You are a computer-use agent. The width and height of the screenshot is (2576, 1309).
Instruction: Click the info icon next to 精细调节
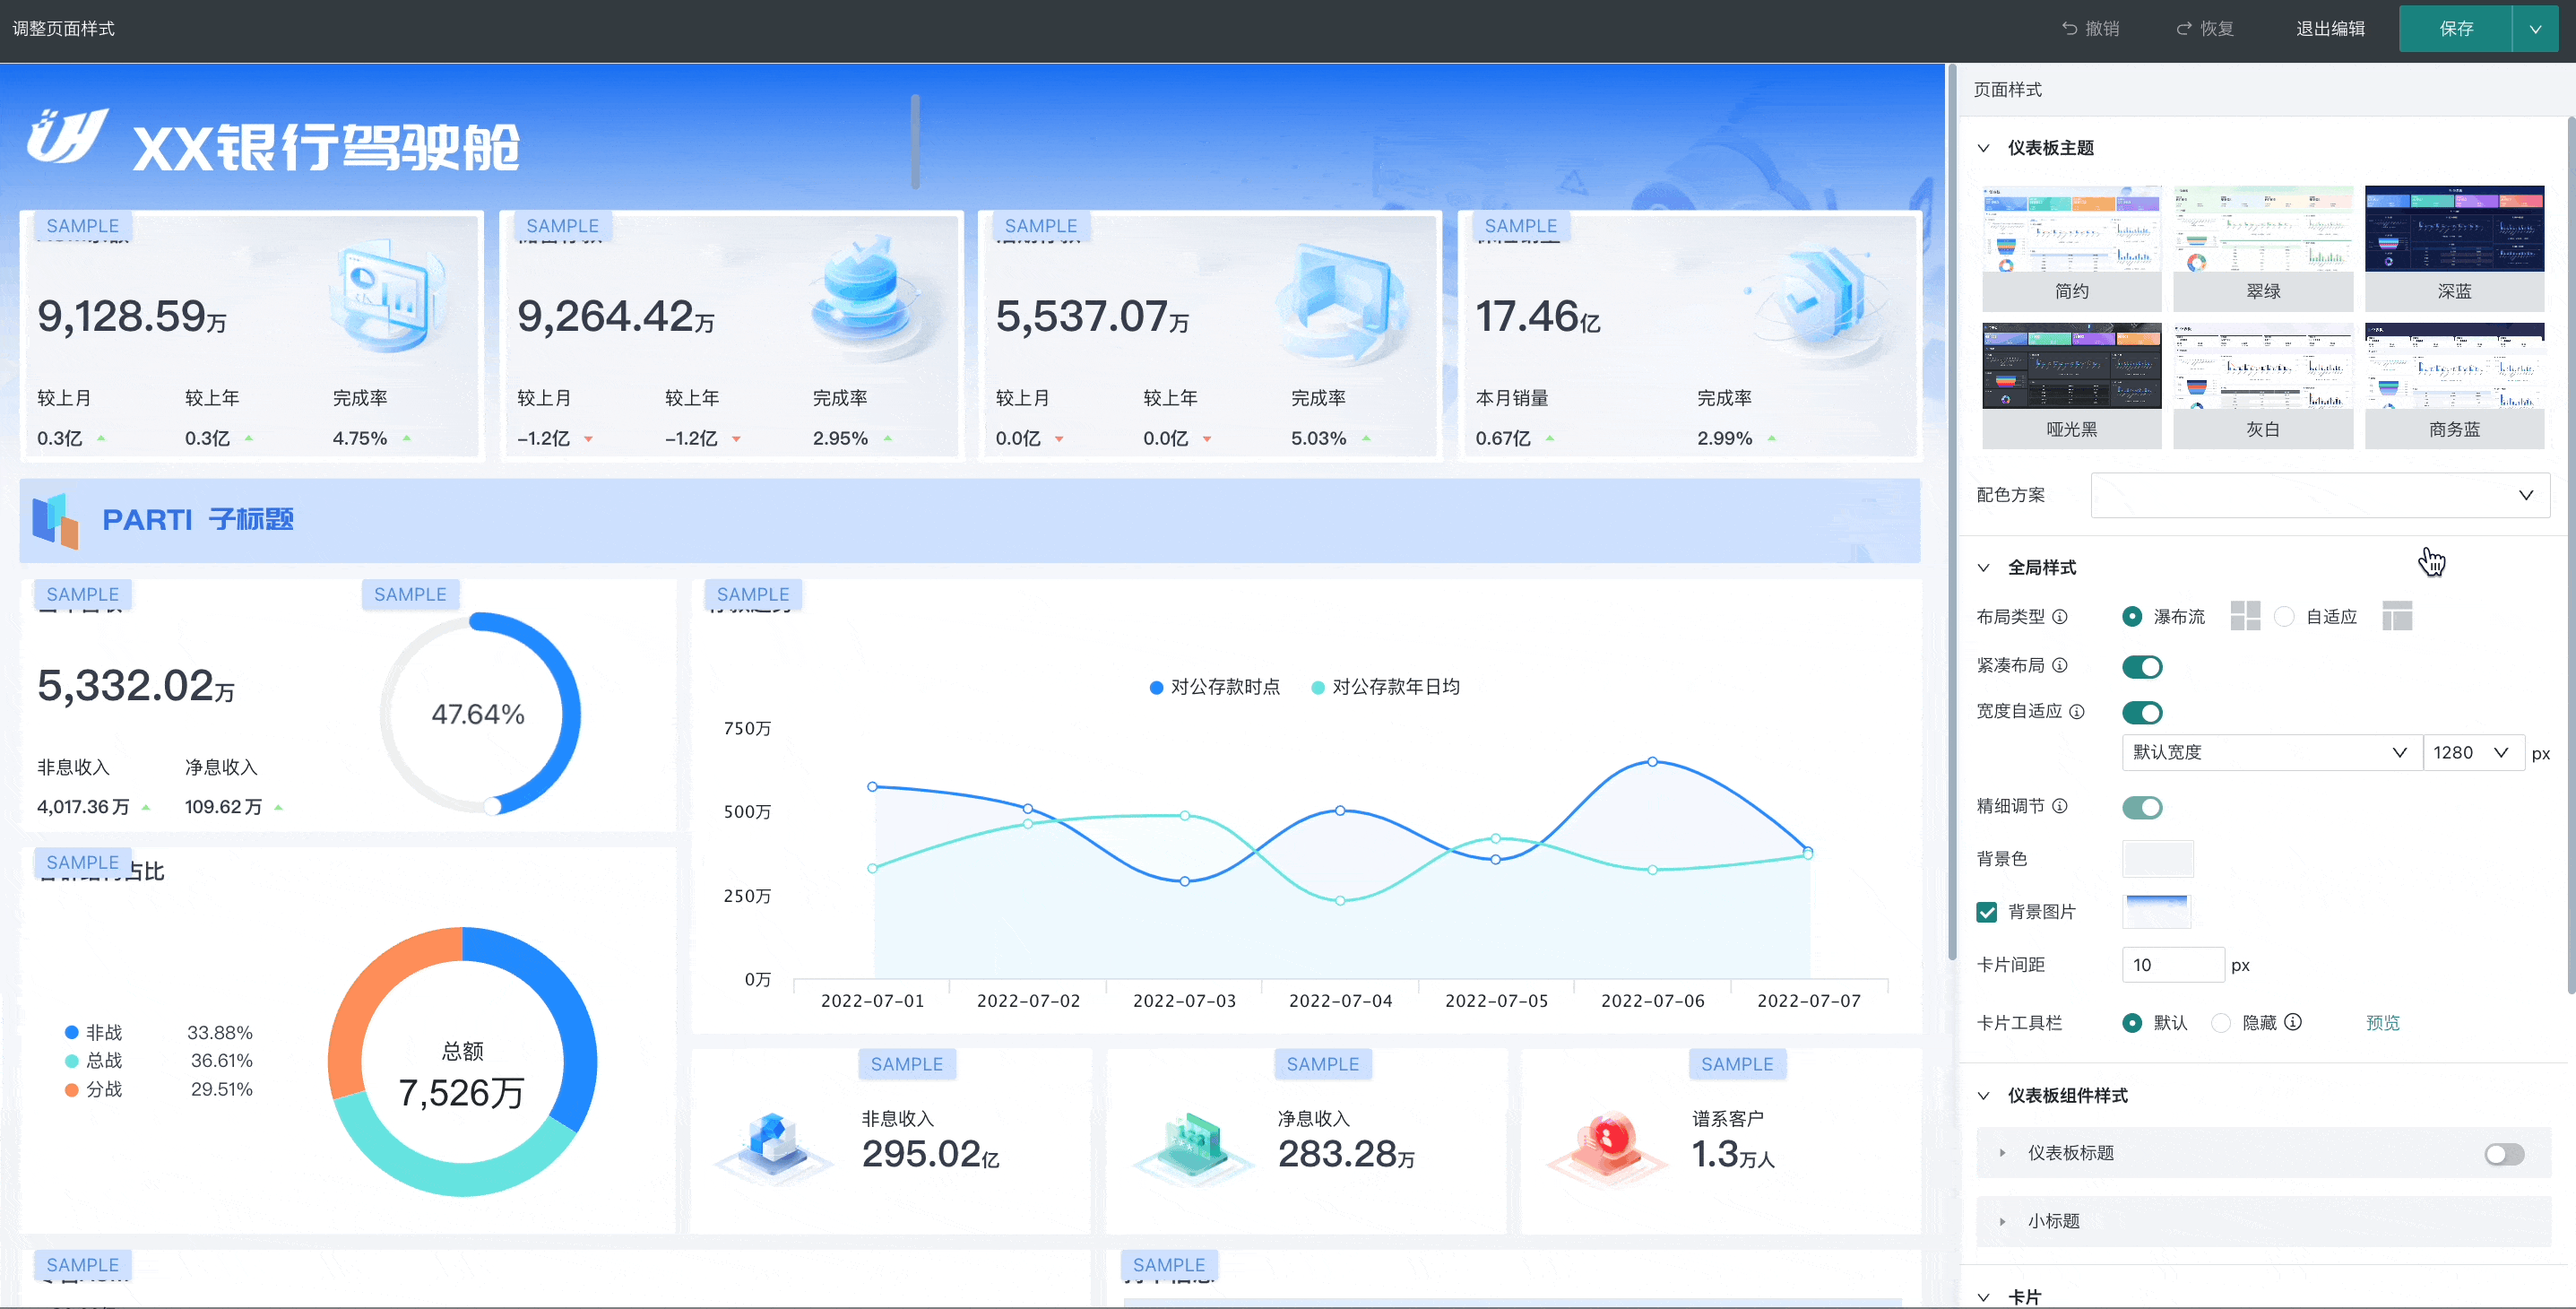point(2060,806)
